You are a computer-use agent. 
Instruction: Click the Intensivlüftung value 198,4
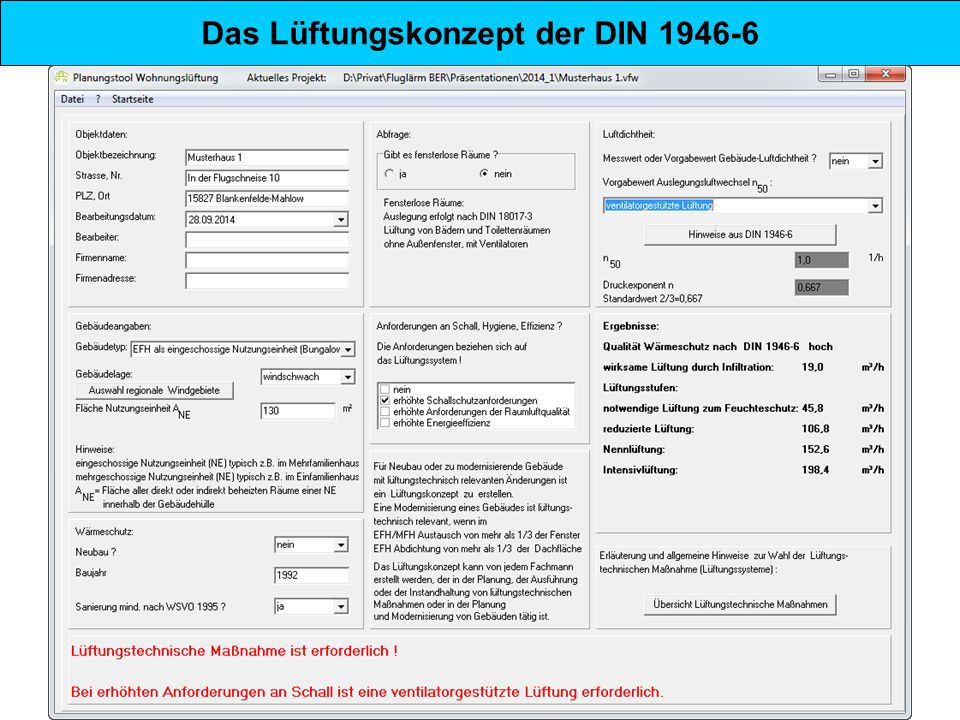[816, 470]
